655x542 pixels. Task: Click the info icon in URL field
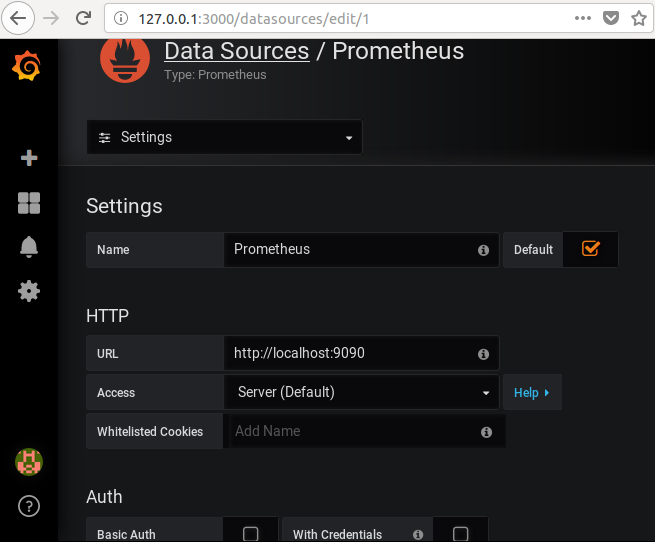[483, 354]
